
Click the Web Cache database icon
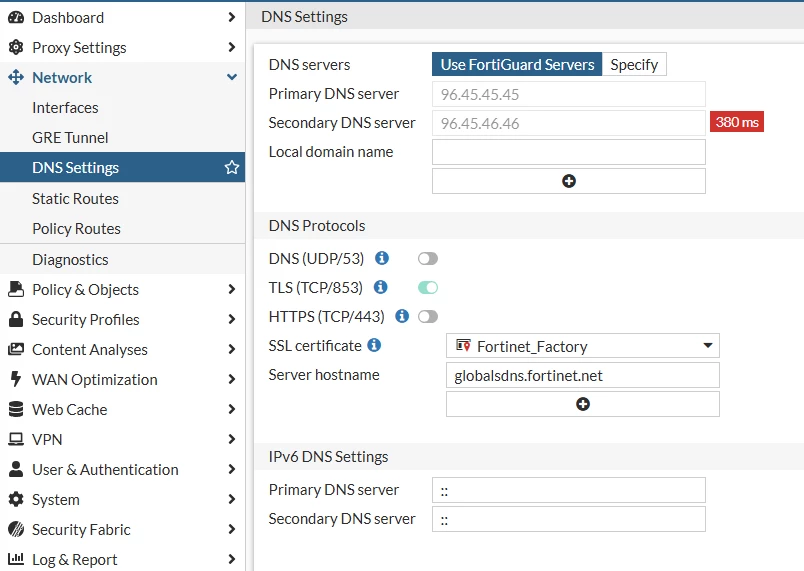pos(16,409)
